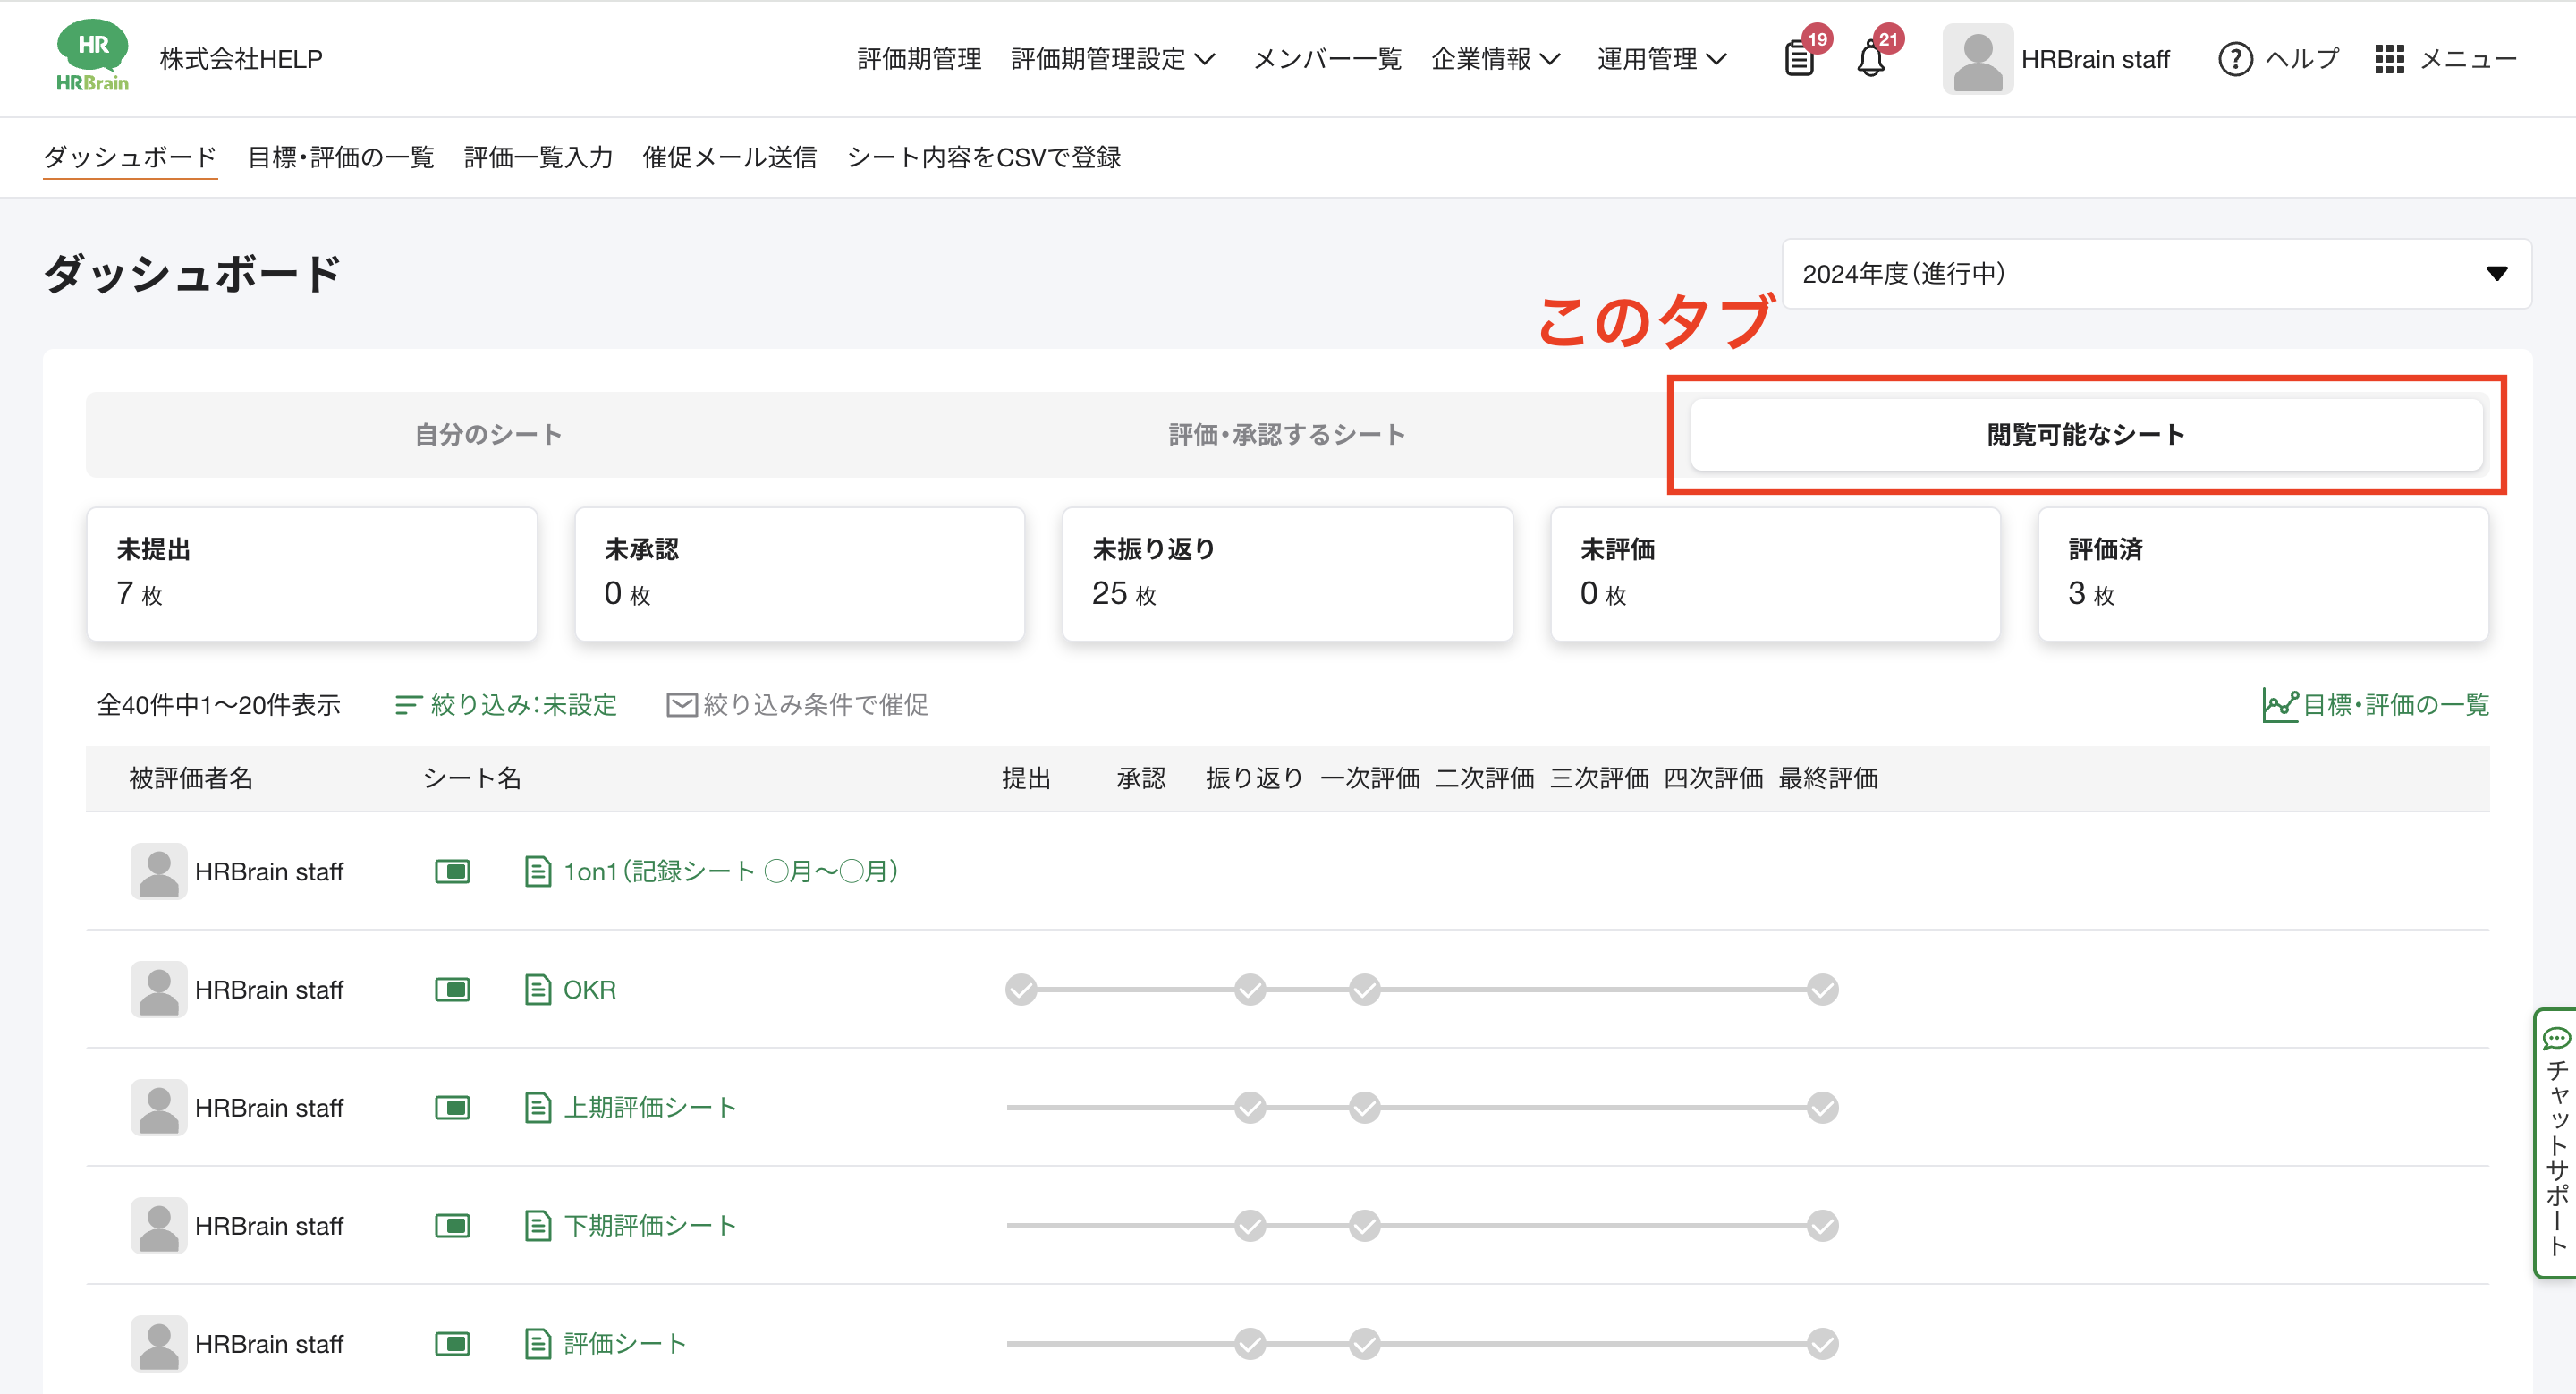Open the grid menu icon

click(x=2389, y=59)
